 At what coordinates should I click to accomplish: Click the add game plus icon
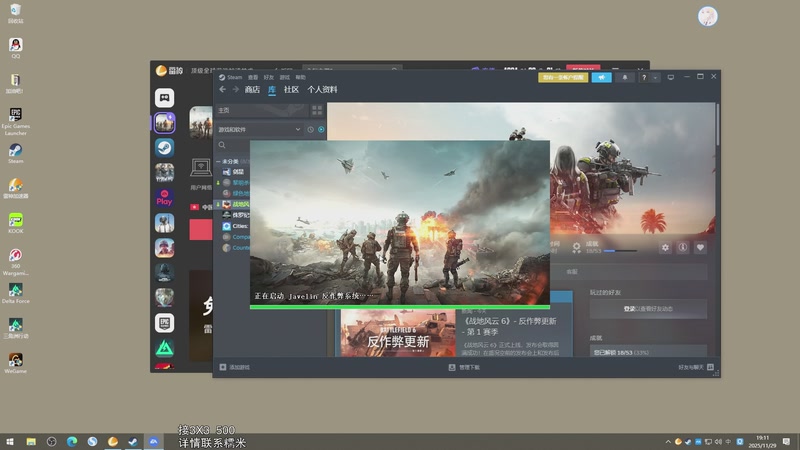[222, 367]
